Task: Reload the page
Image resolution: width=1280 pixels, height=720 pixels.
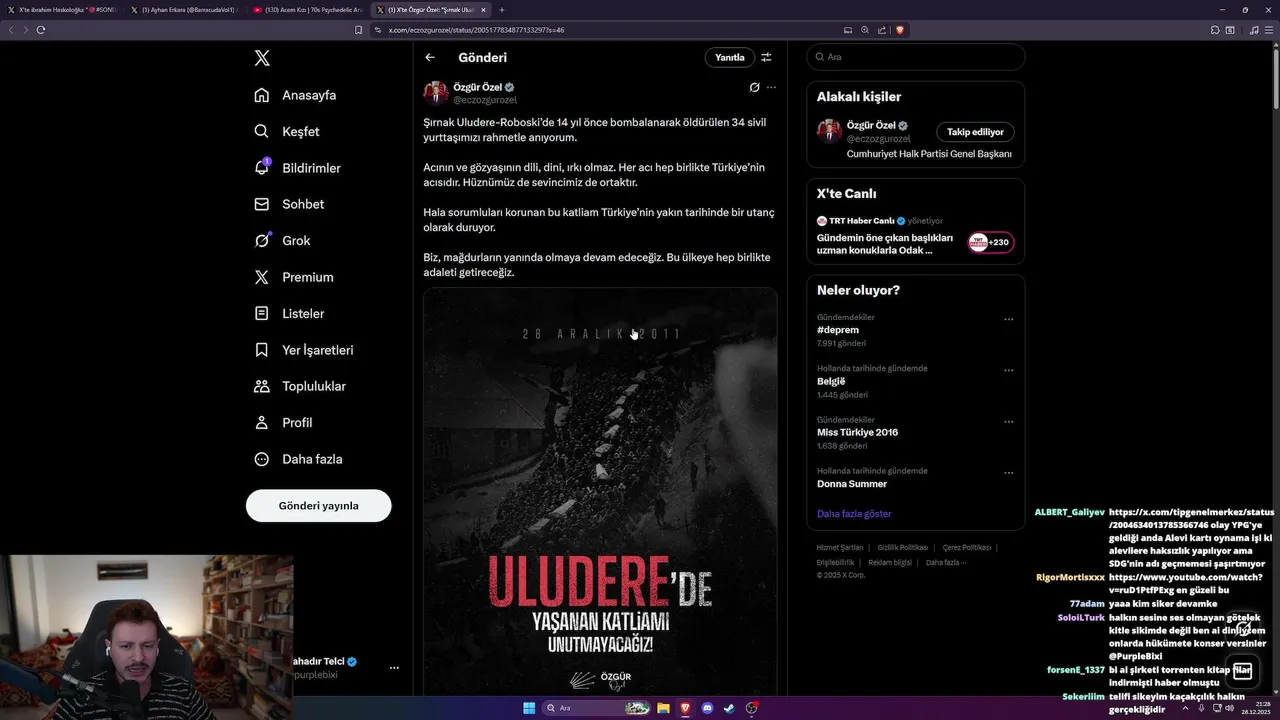Action: click(x=41, y=30)
